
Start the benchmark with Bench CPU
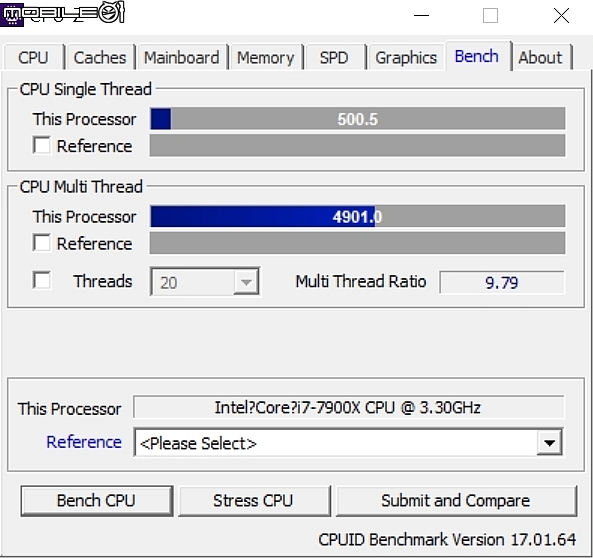coord(96,500)
